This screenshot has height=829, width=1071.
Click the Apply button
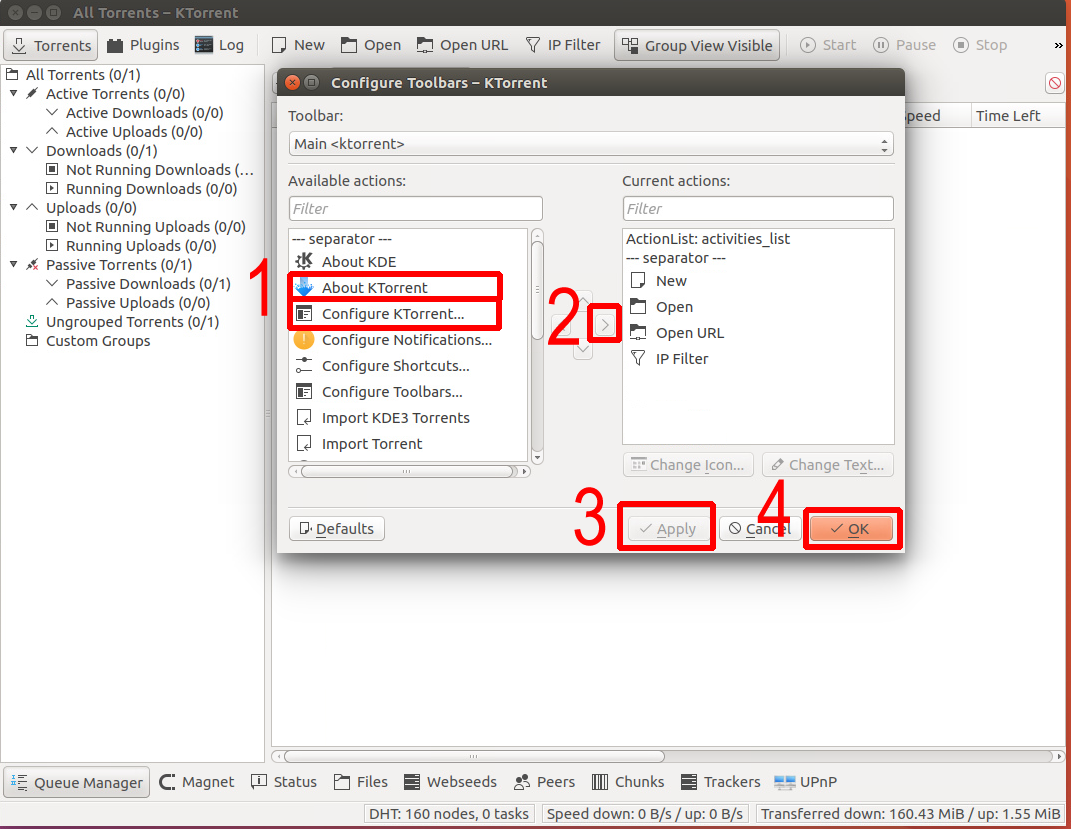click(x=667, y=529)
